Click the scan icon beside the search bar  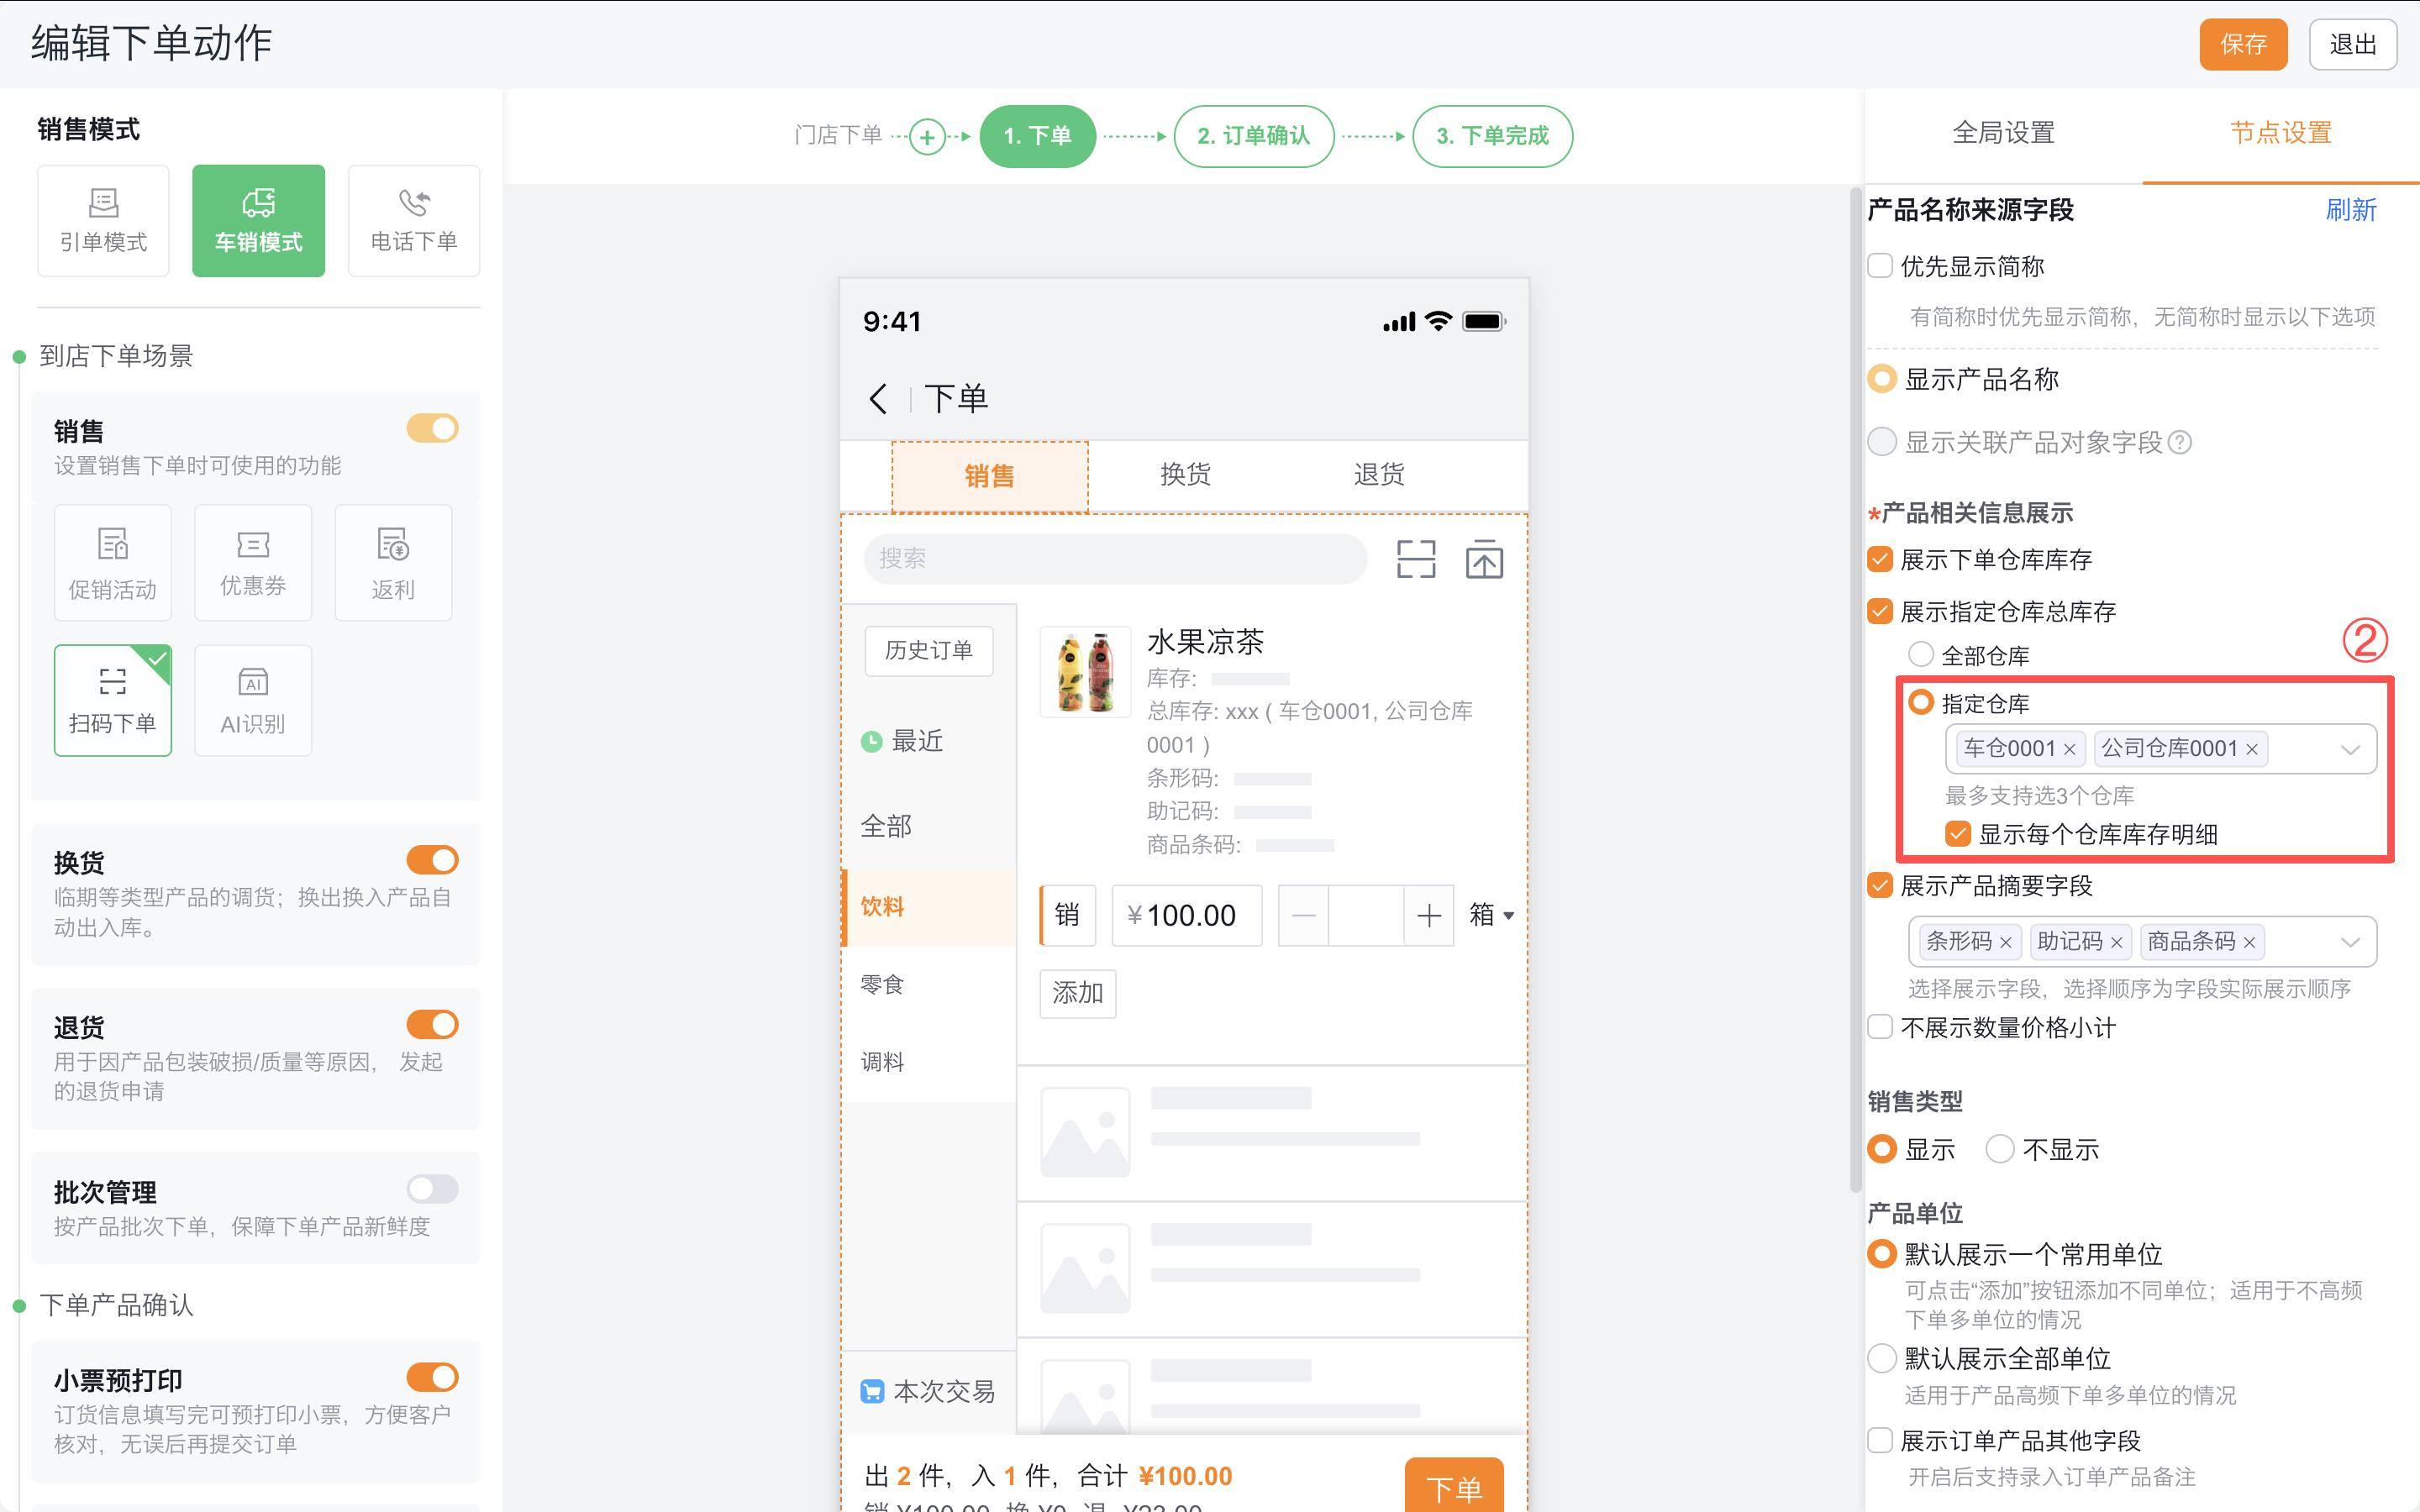[1415, 559]
